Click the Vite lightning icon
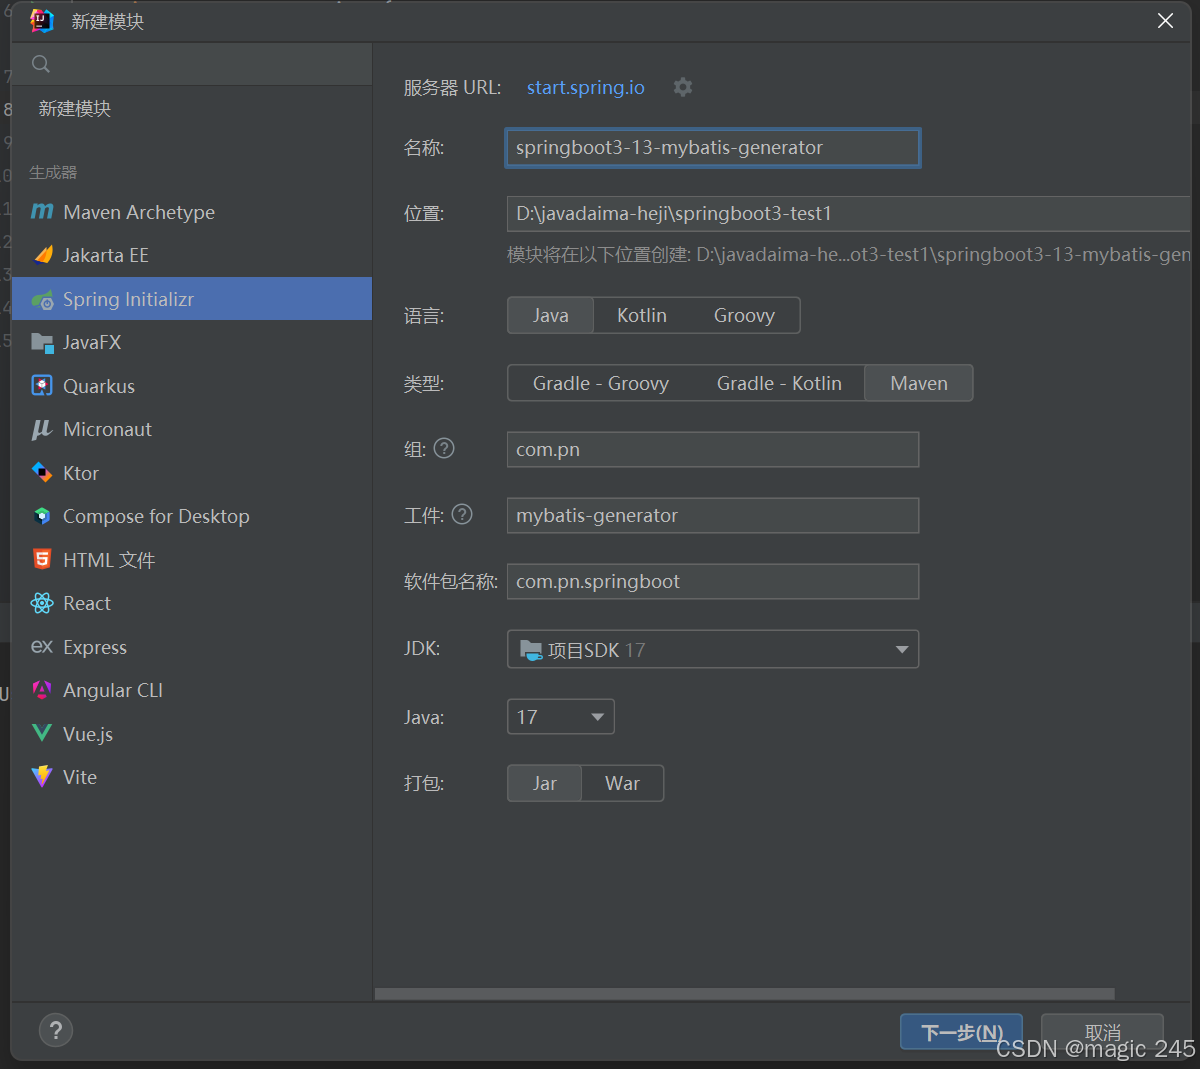This screenshot has height=1069, width=1200. coord(42,777)
